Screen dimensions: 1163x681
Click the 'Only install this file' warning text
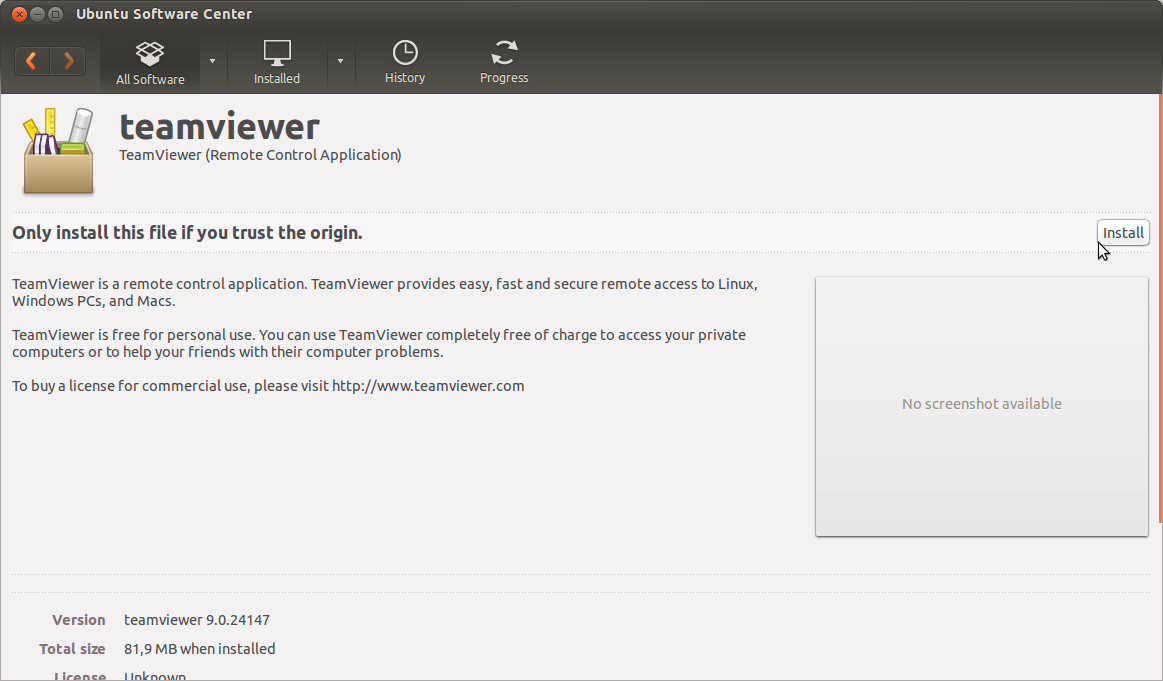pyautogui.click(x=187, y=232)
